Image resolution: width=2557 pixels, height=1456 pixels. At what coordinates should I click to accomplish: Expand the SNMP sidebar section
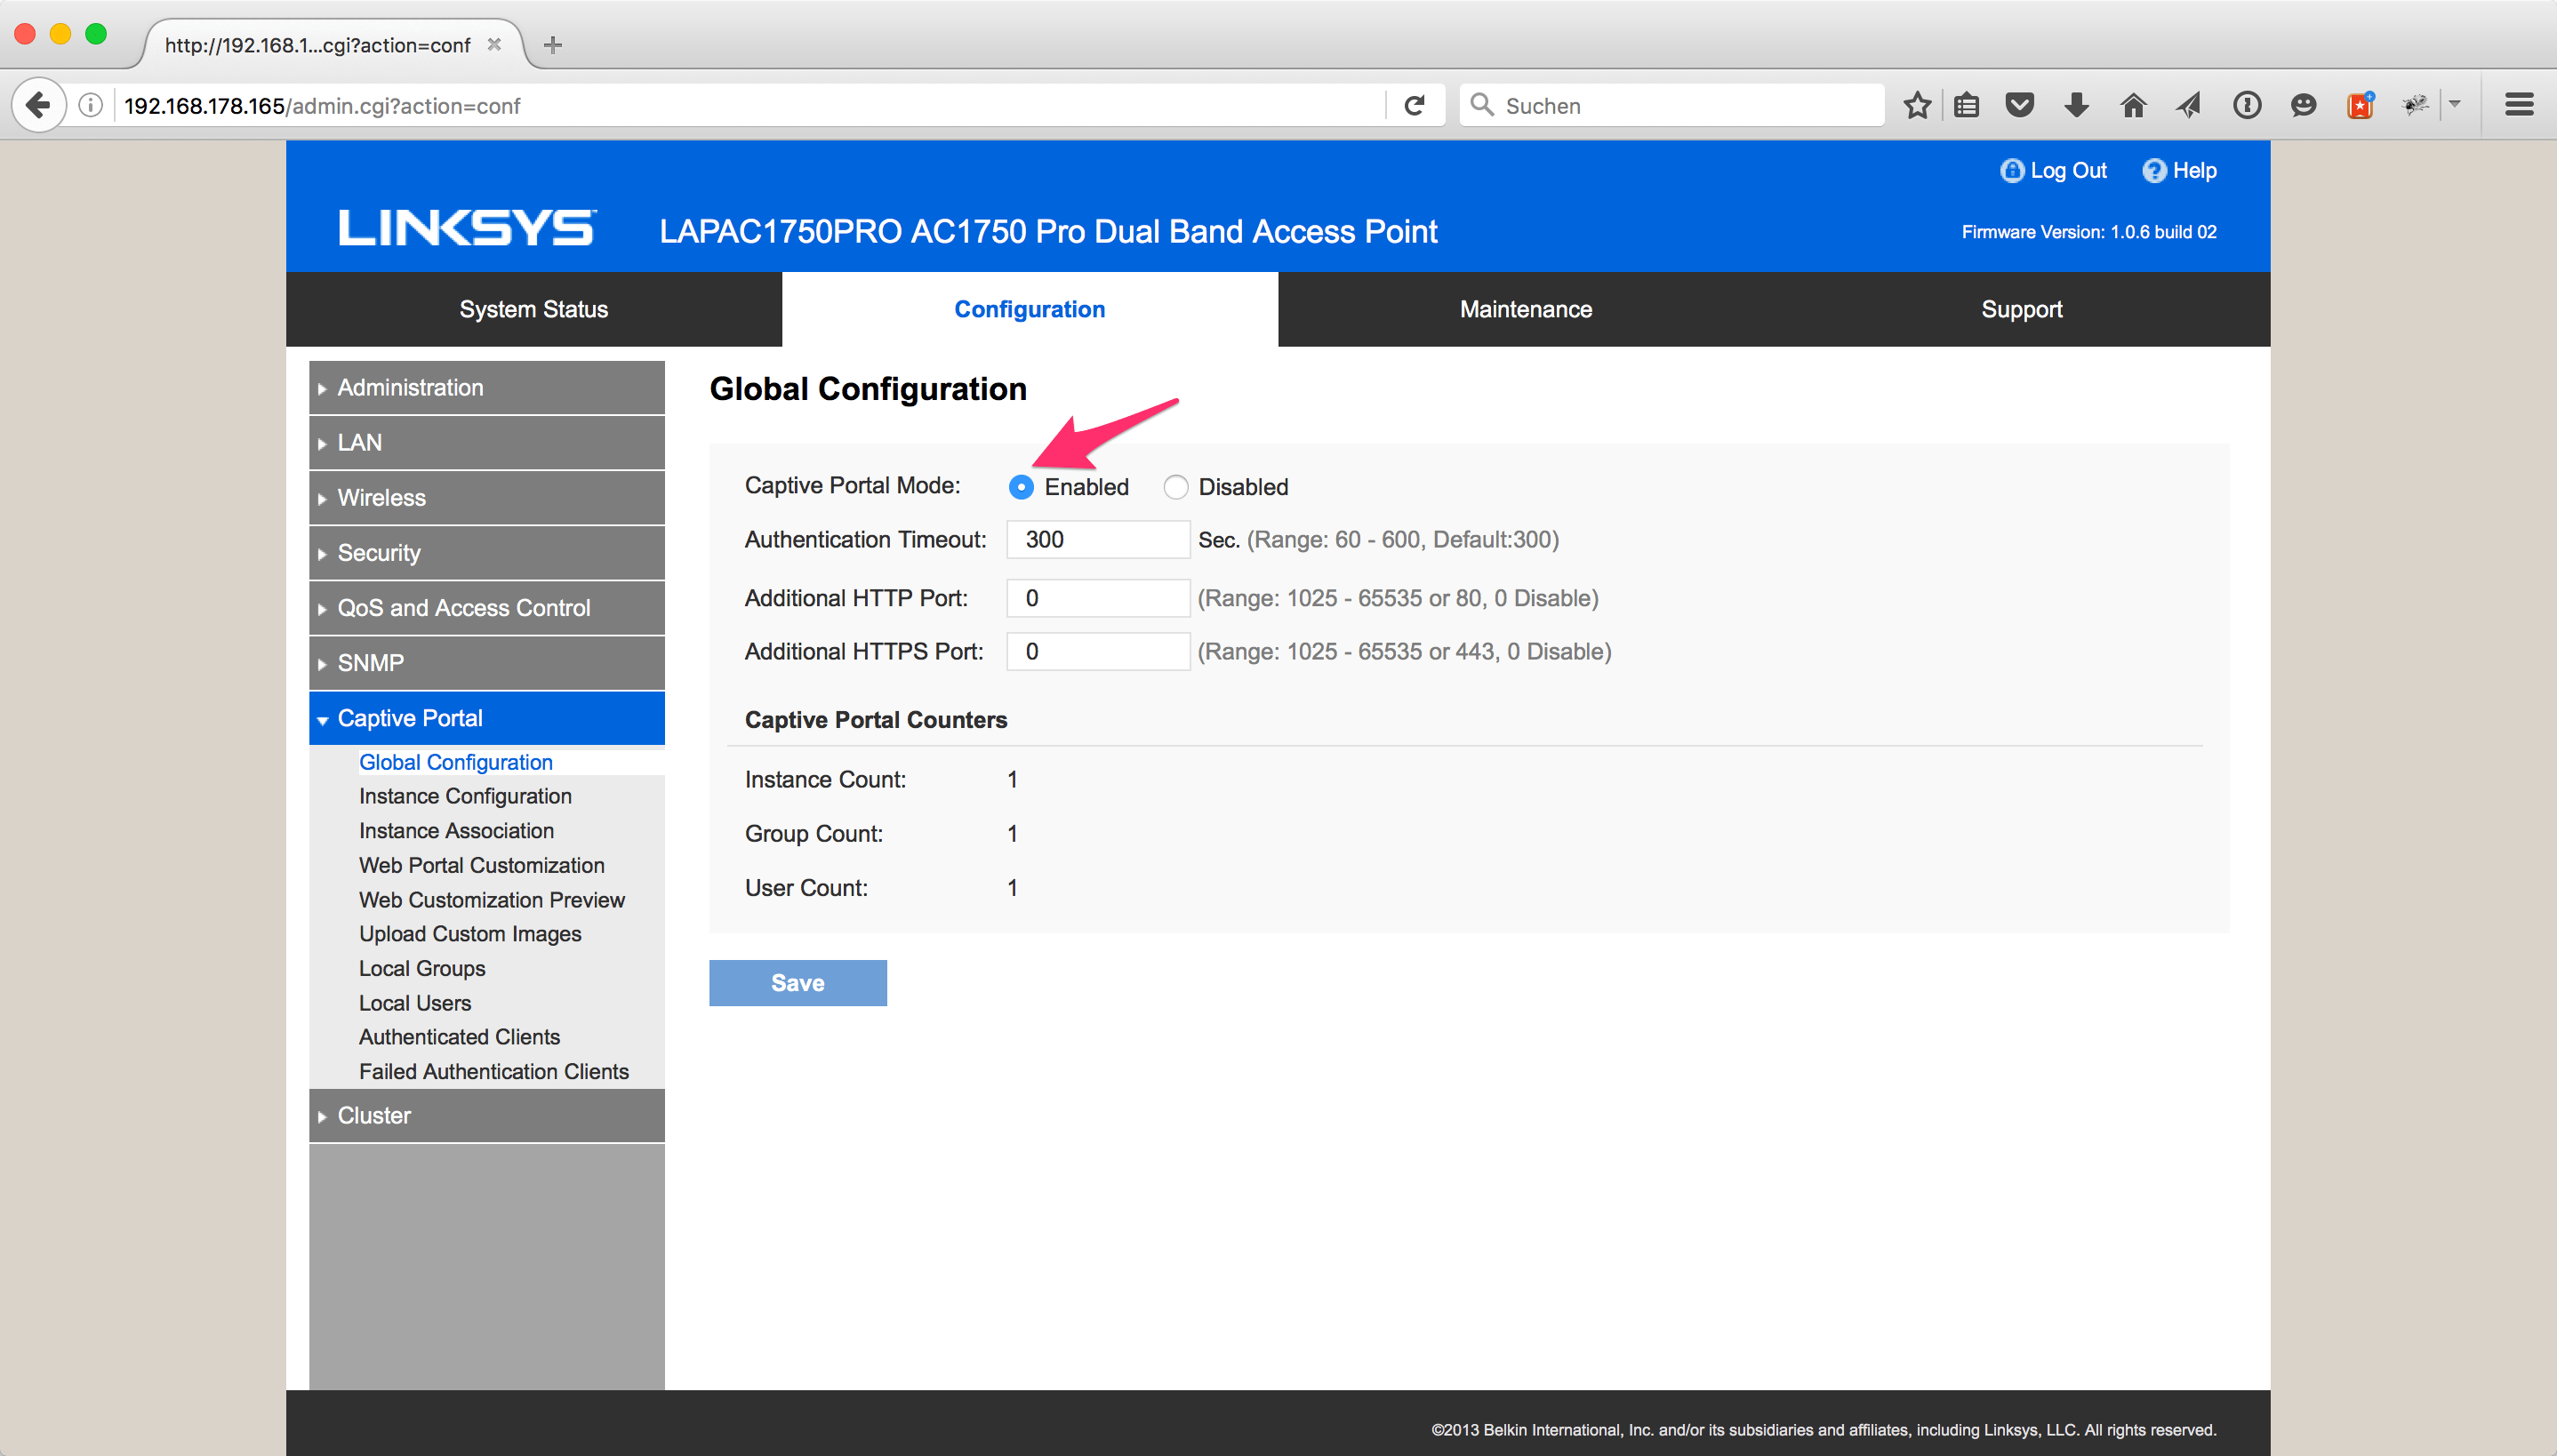pyautogui.click(x=487, y=662)
